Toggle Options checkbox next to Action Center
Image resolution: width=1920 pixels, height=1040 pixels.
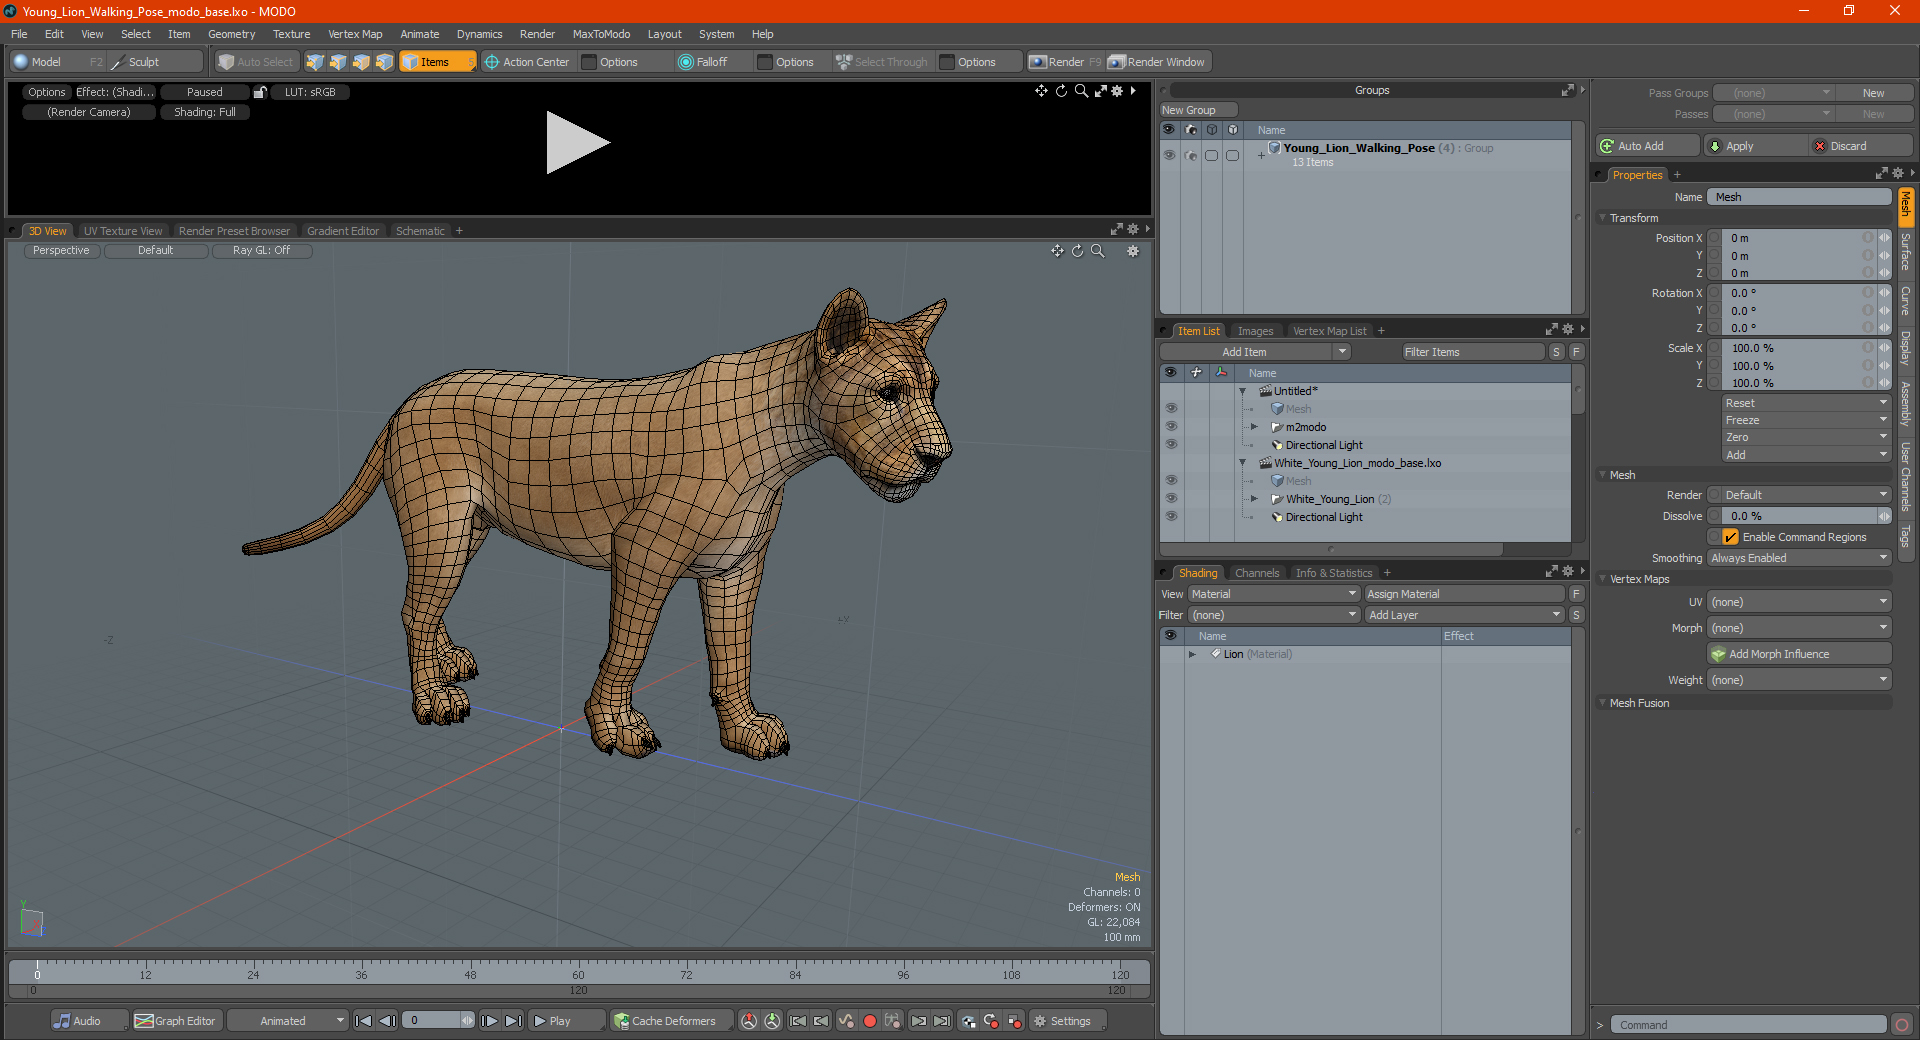590,62
